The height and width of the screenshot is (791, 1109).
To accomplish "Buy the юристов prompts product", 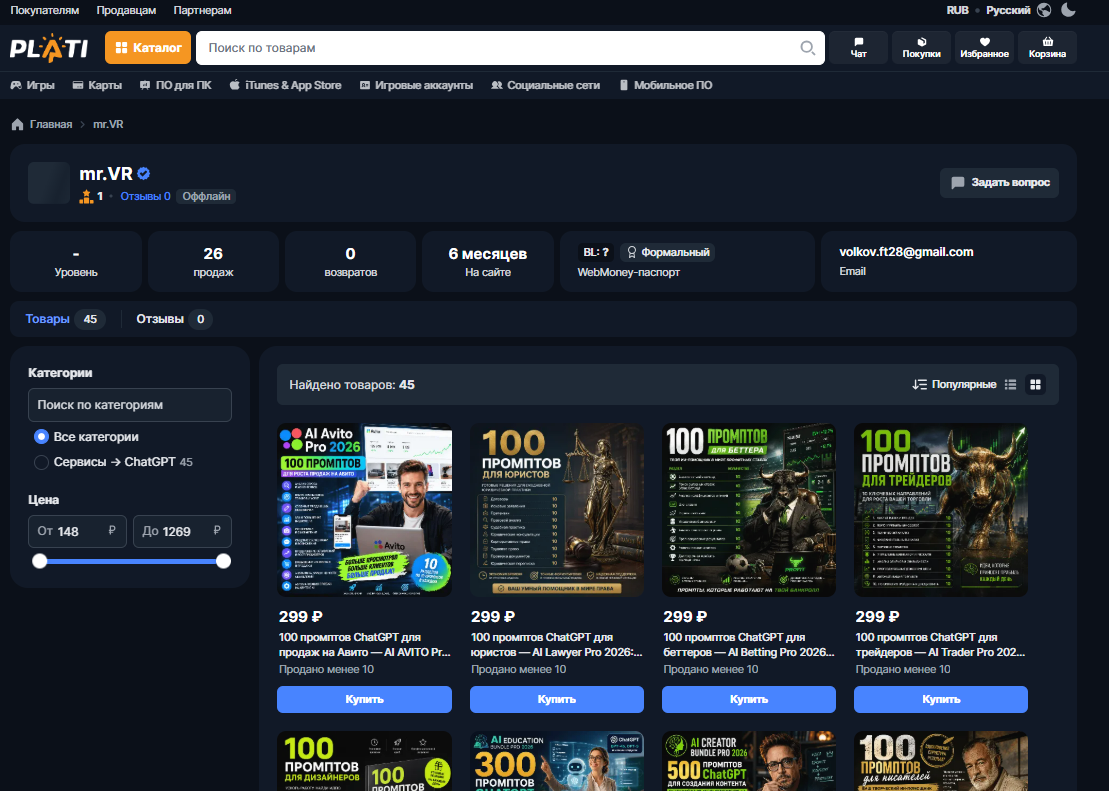I will [557, 699].
